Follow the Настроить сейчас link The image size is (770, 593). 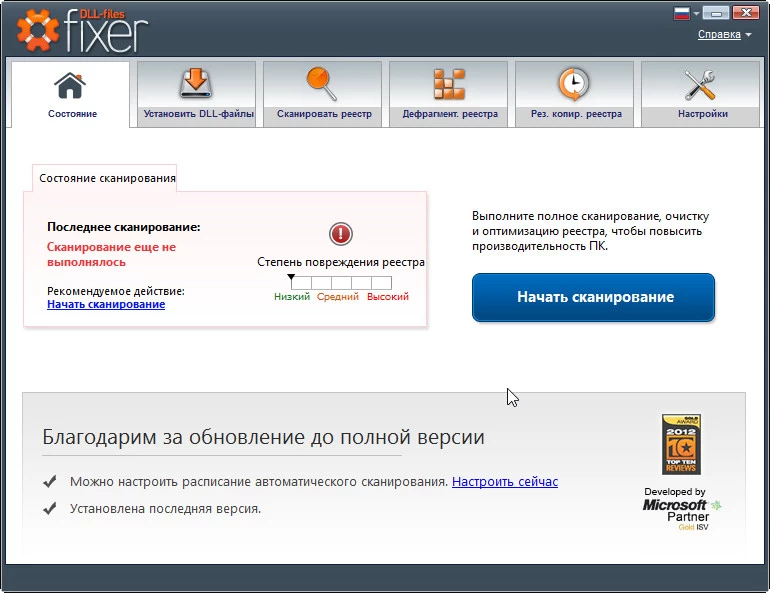[x=505, y=482]
